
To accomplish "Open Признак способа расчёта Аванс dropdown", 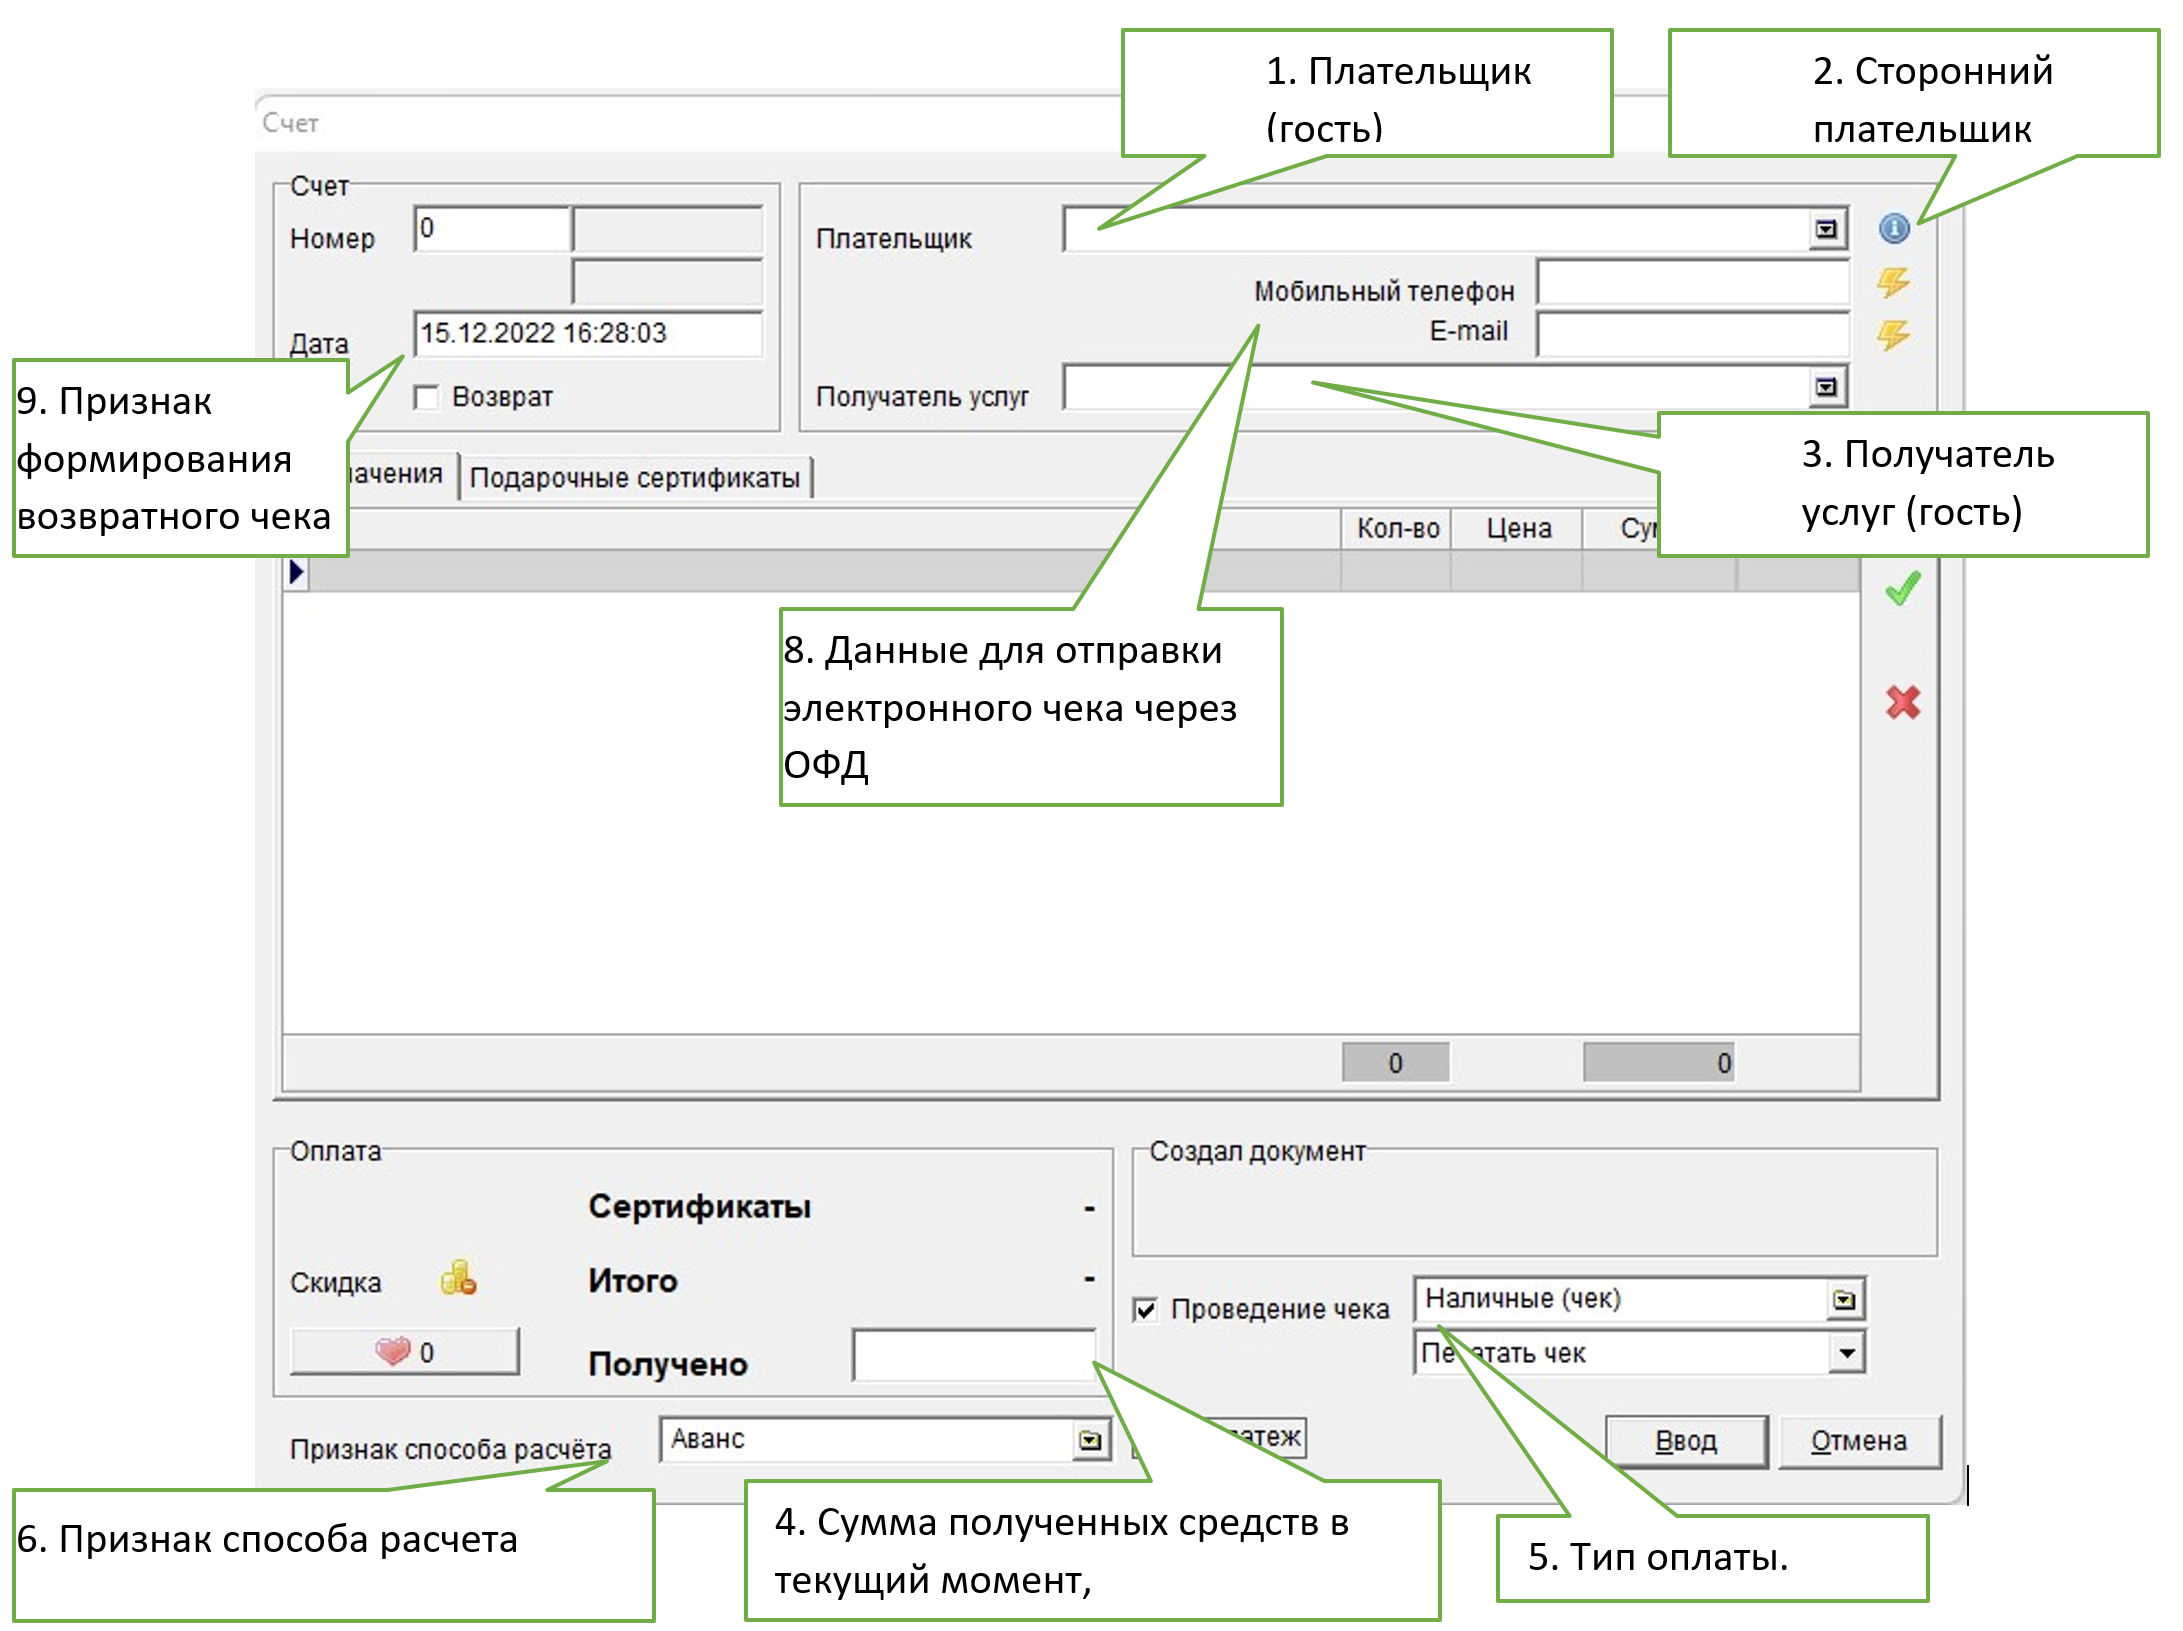I will tap(1090, 1440).
